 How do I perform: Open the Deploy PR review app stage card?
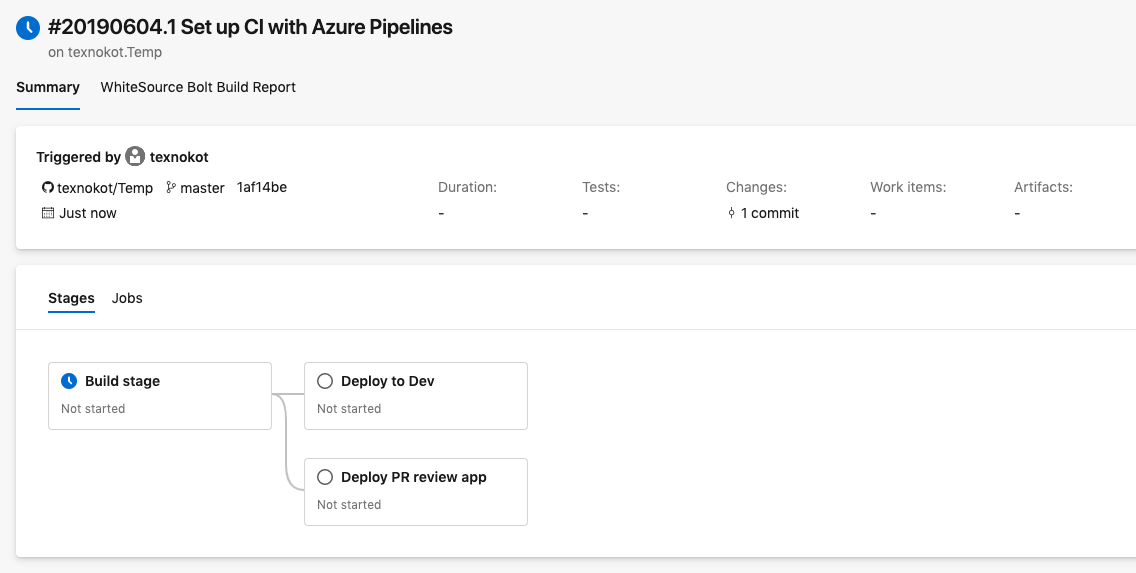[416, 492]
